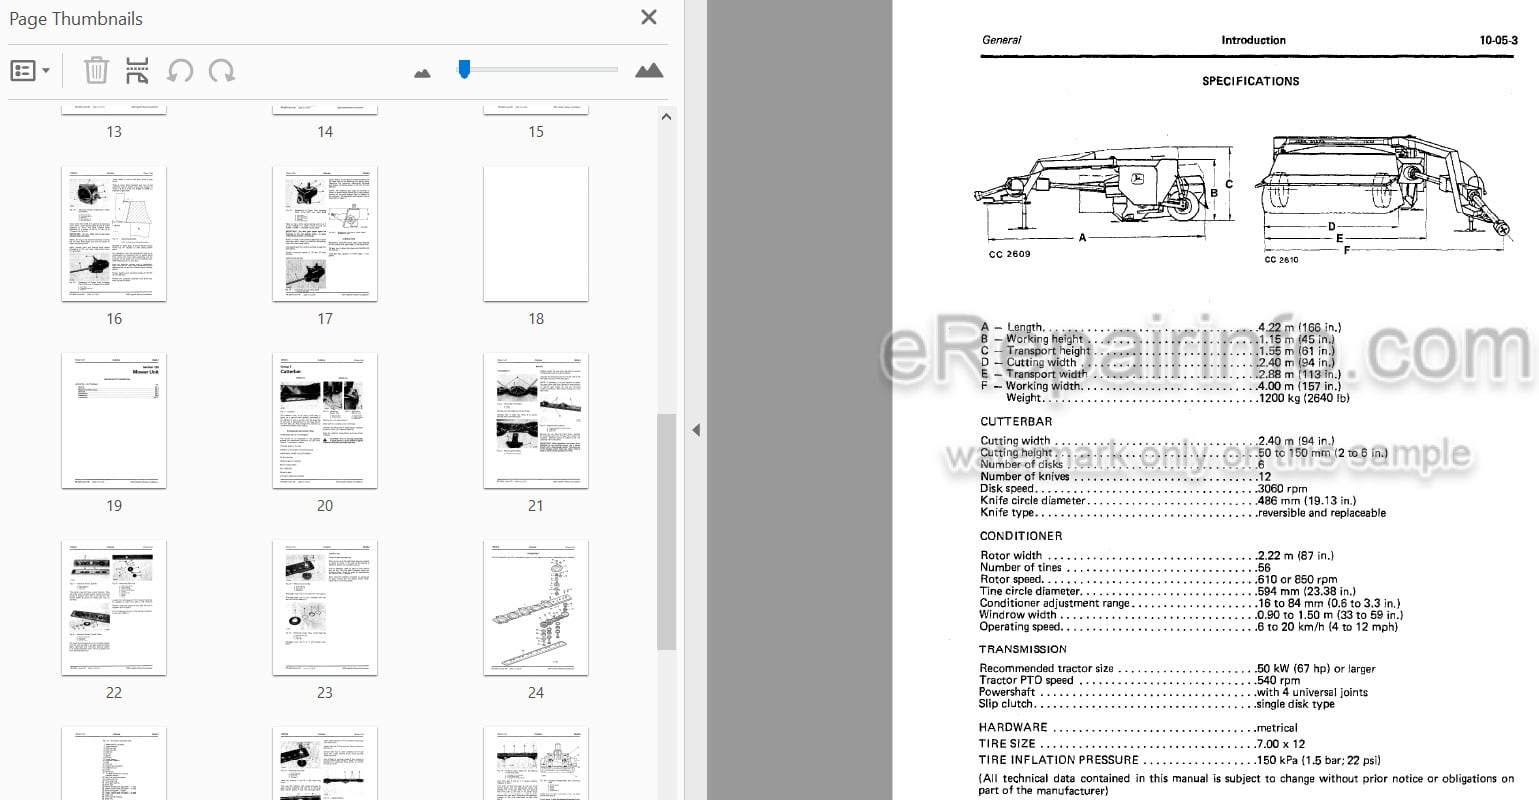This screenshot has width=1539, height=800.
Task: Click the side-view mower diagram CC 2609
Action: (x=1105, y=195)
